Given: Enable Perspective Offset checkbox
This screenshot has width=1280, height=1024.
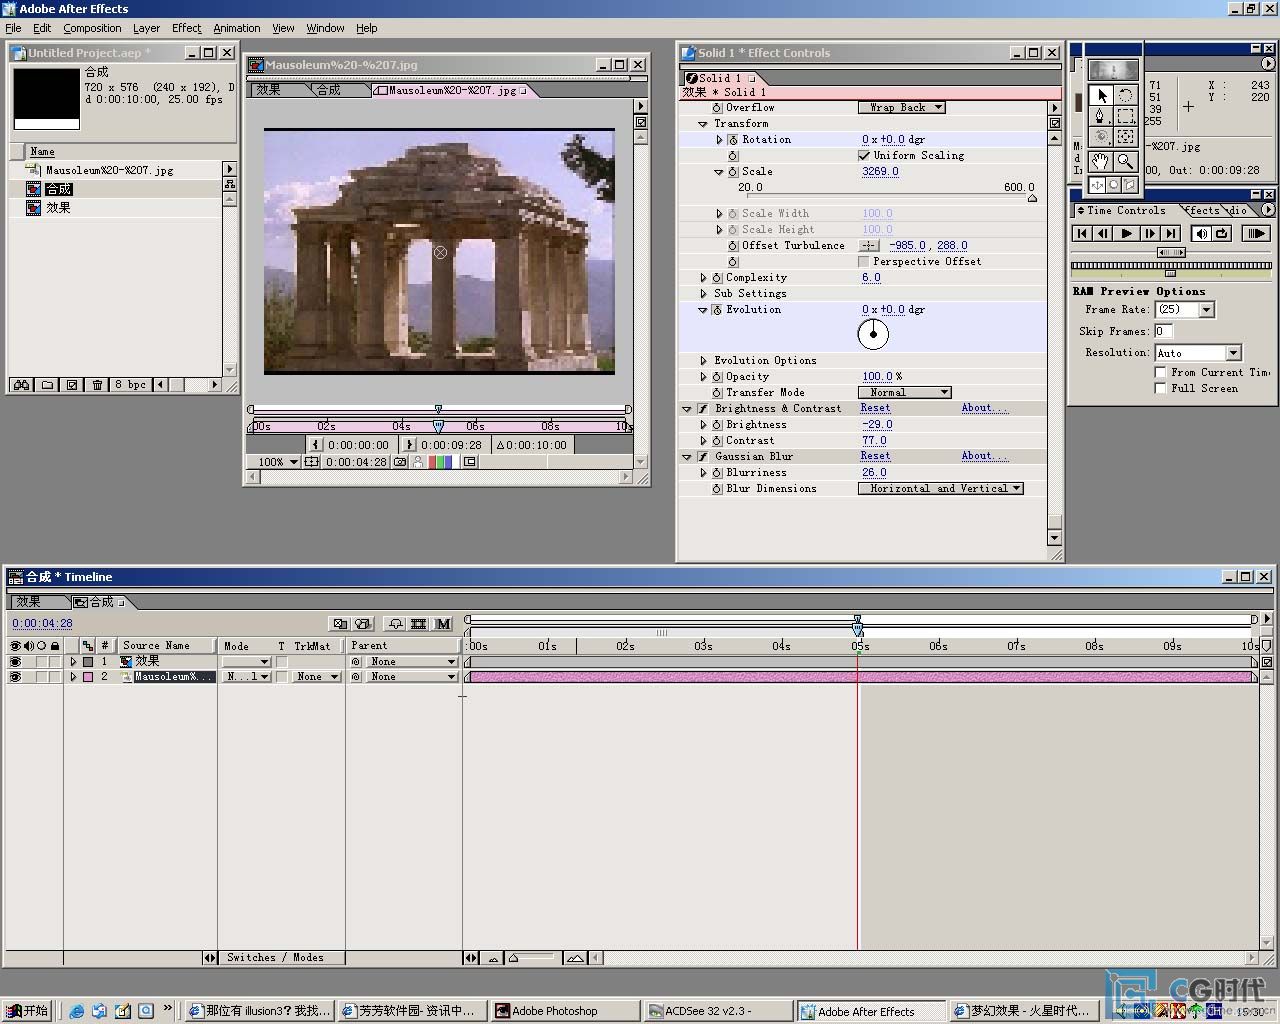Looking at the screenshot, I should pos(864,261).
